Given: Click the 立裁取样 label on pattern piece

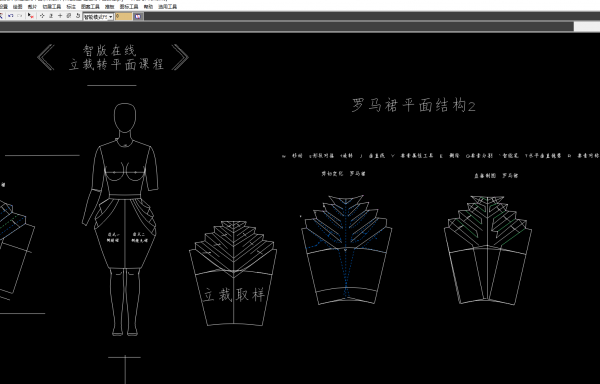Looking at the screenshot, I should 233,295.
